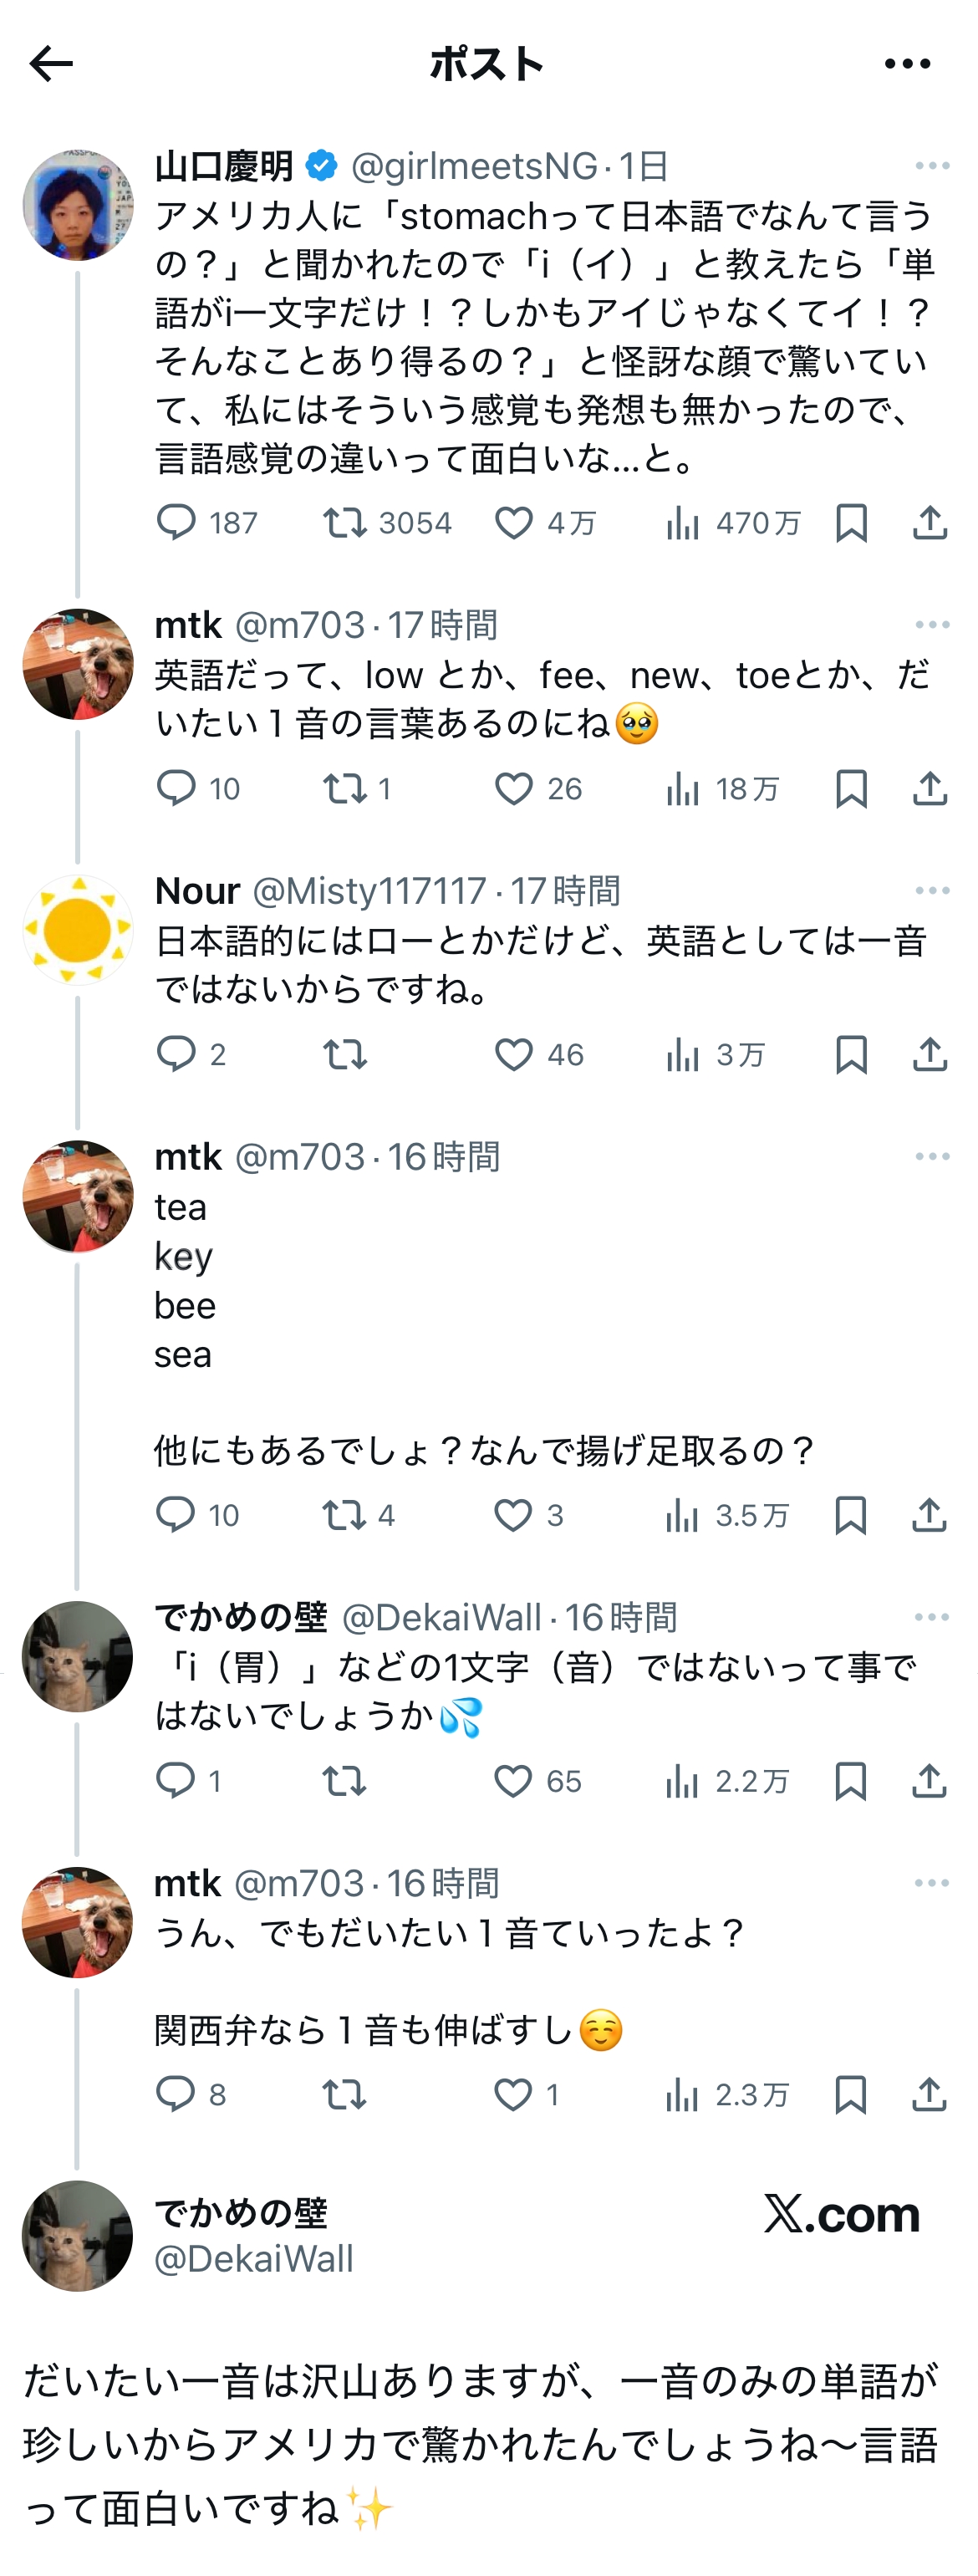Repost mtk's tea key bee sea reply
The image size is (978, 2576).
click(x=344, y=1515)
